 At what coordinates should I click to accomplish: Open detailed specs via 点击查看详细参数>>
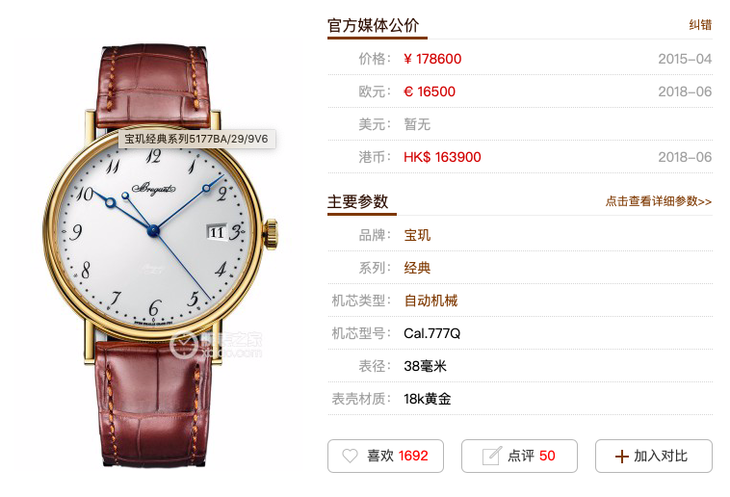coord(658,201)
